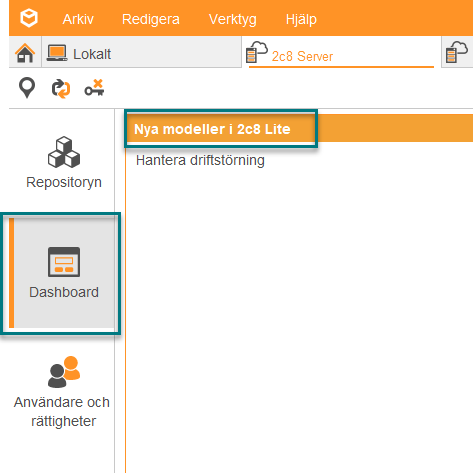Open Användare och rättigheter users icon
The height and width of the screenshot is (473, 473).
pyautogui.click(x=64, y=372)
